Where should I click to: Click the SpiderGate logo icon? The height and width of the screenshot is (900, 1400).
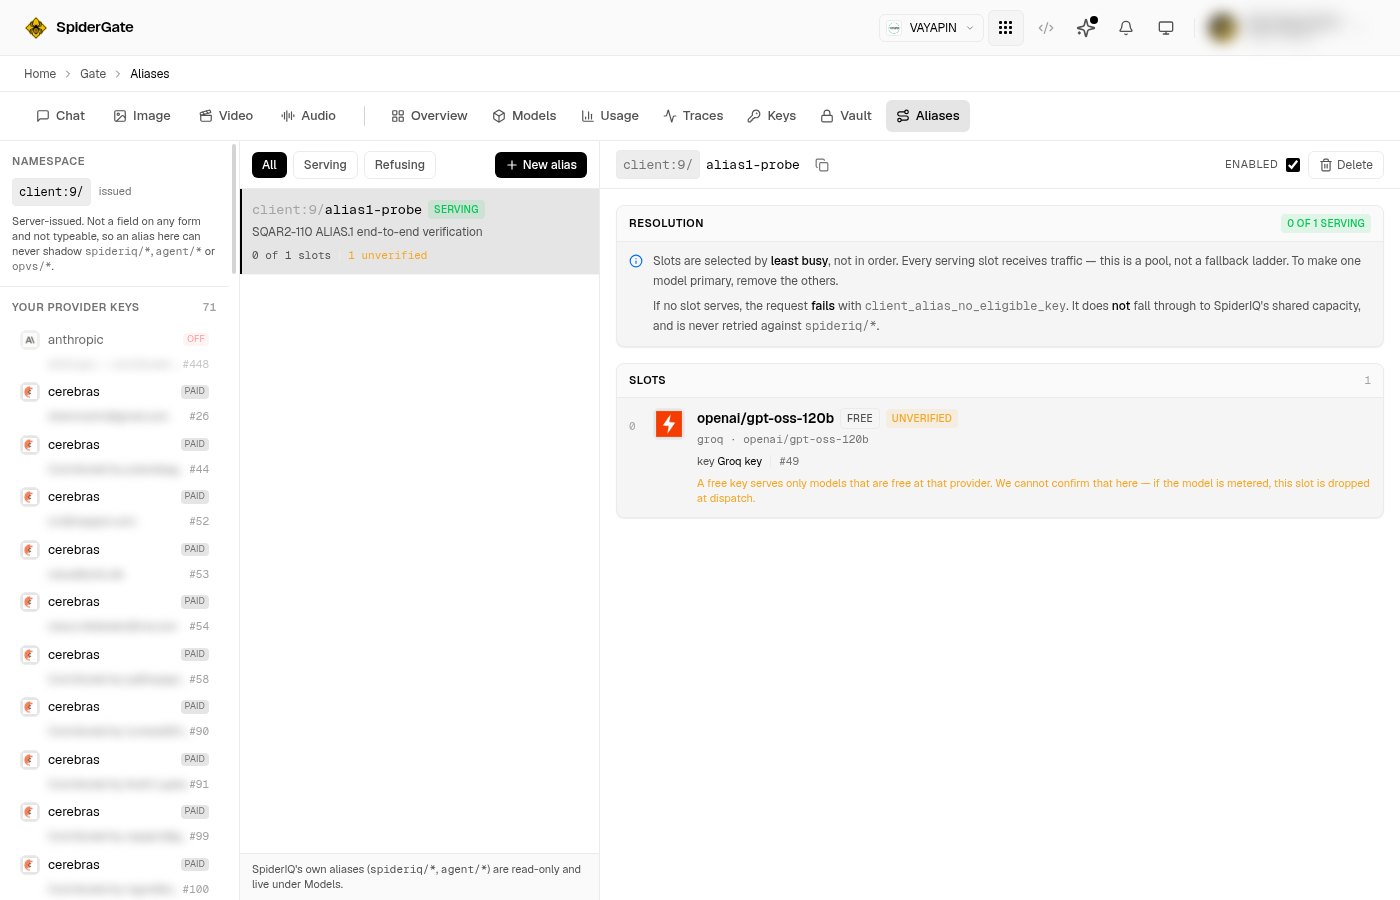point(36,27)
